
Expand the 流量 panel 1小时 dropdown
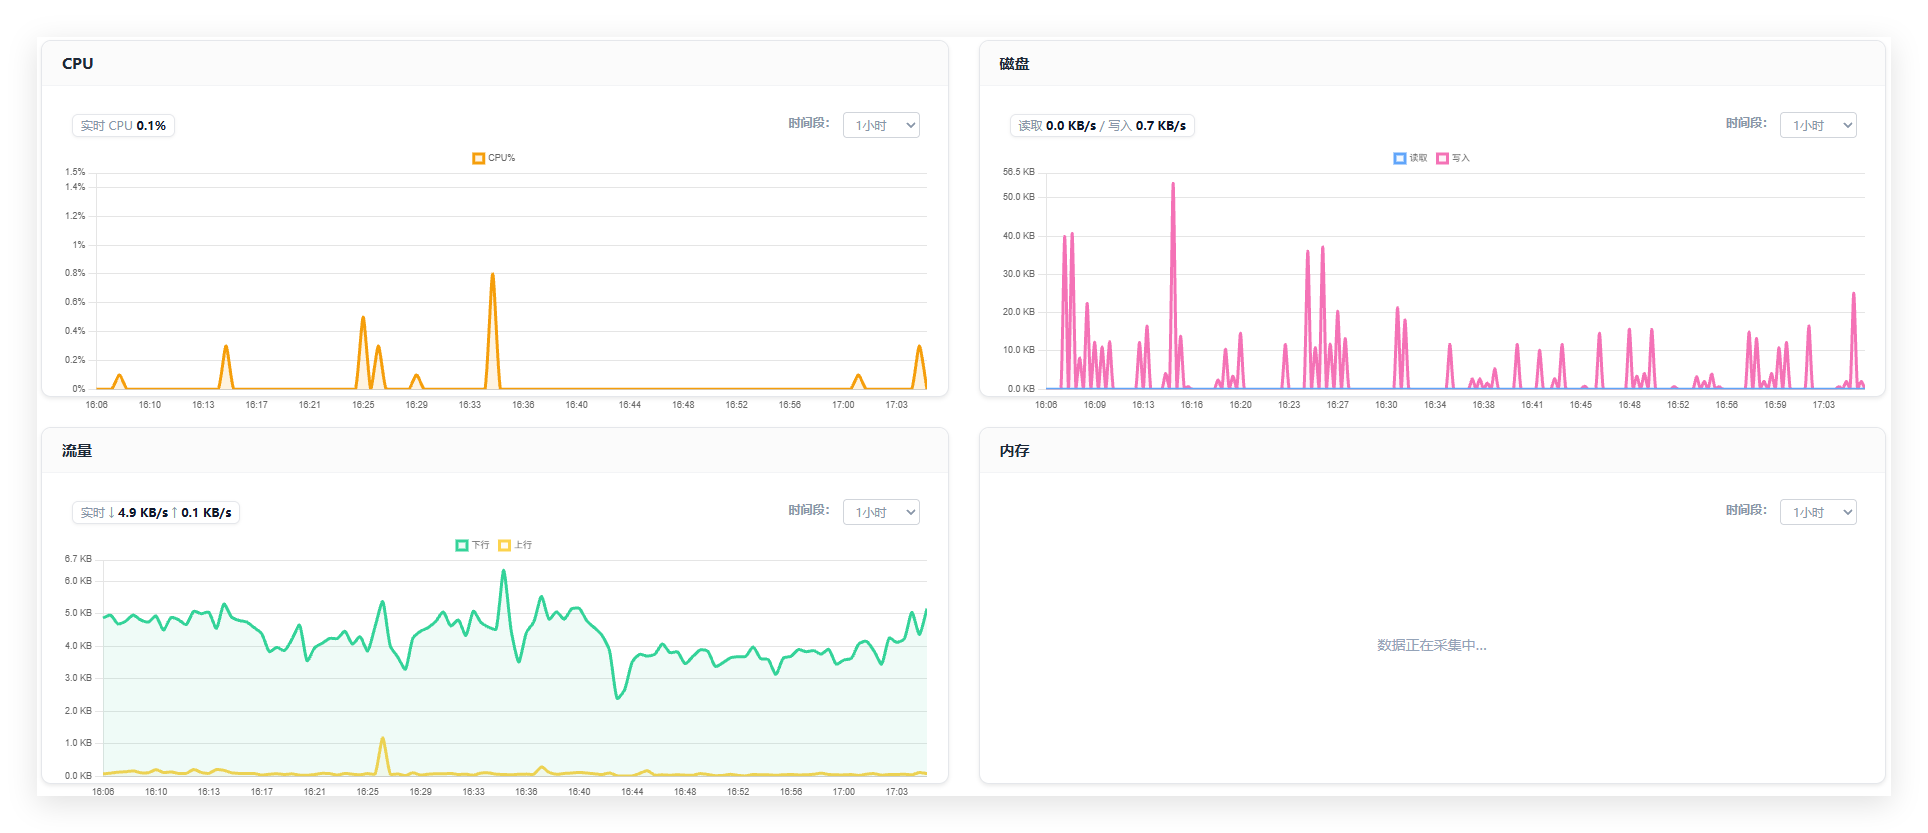881,512
